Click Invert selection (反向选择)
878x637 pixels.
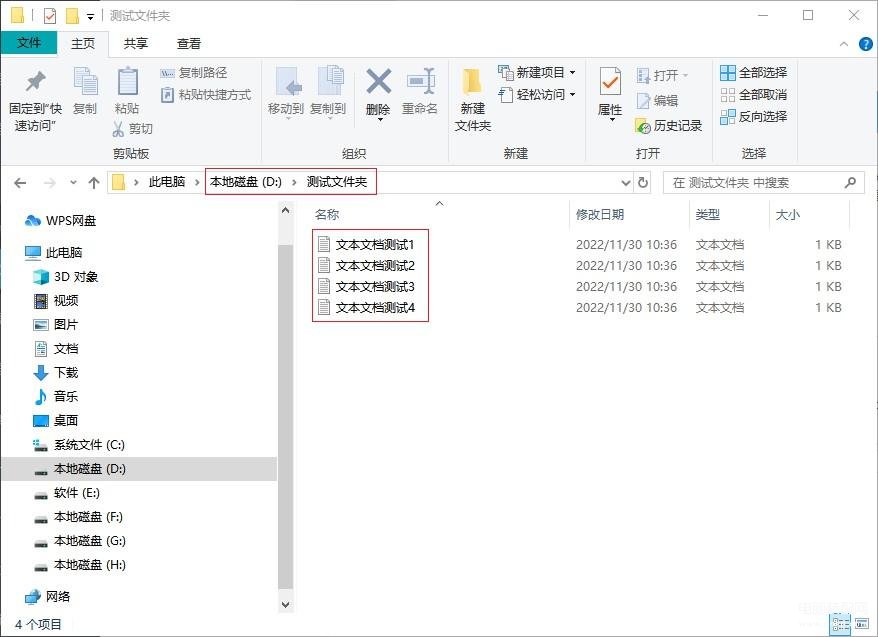pyautogui.click(x=754, y=116)
